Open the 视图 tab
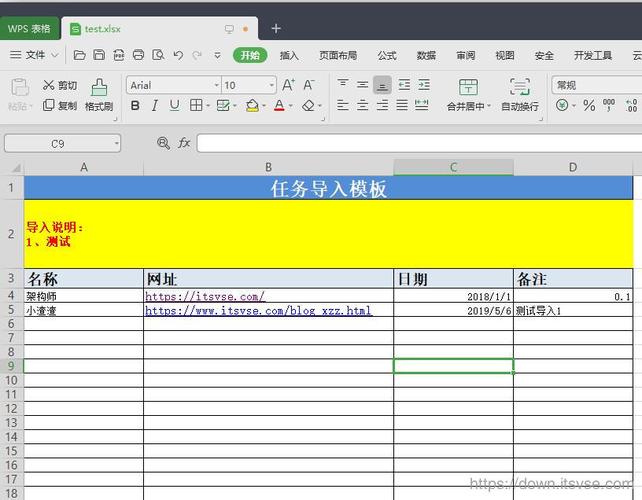Viewport: 642px width, 500px height. pyautogui.click(x=505, y=55)
